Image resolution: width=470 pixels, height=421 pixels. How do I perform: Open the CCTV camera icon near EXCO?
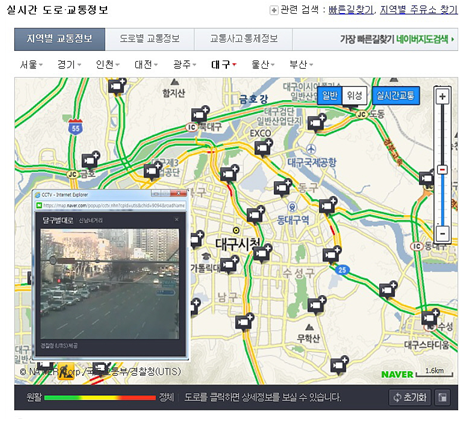[x=263, y=148]
